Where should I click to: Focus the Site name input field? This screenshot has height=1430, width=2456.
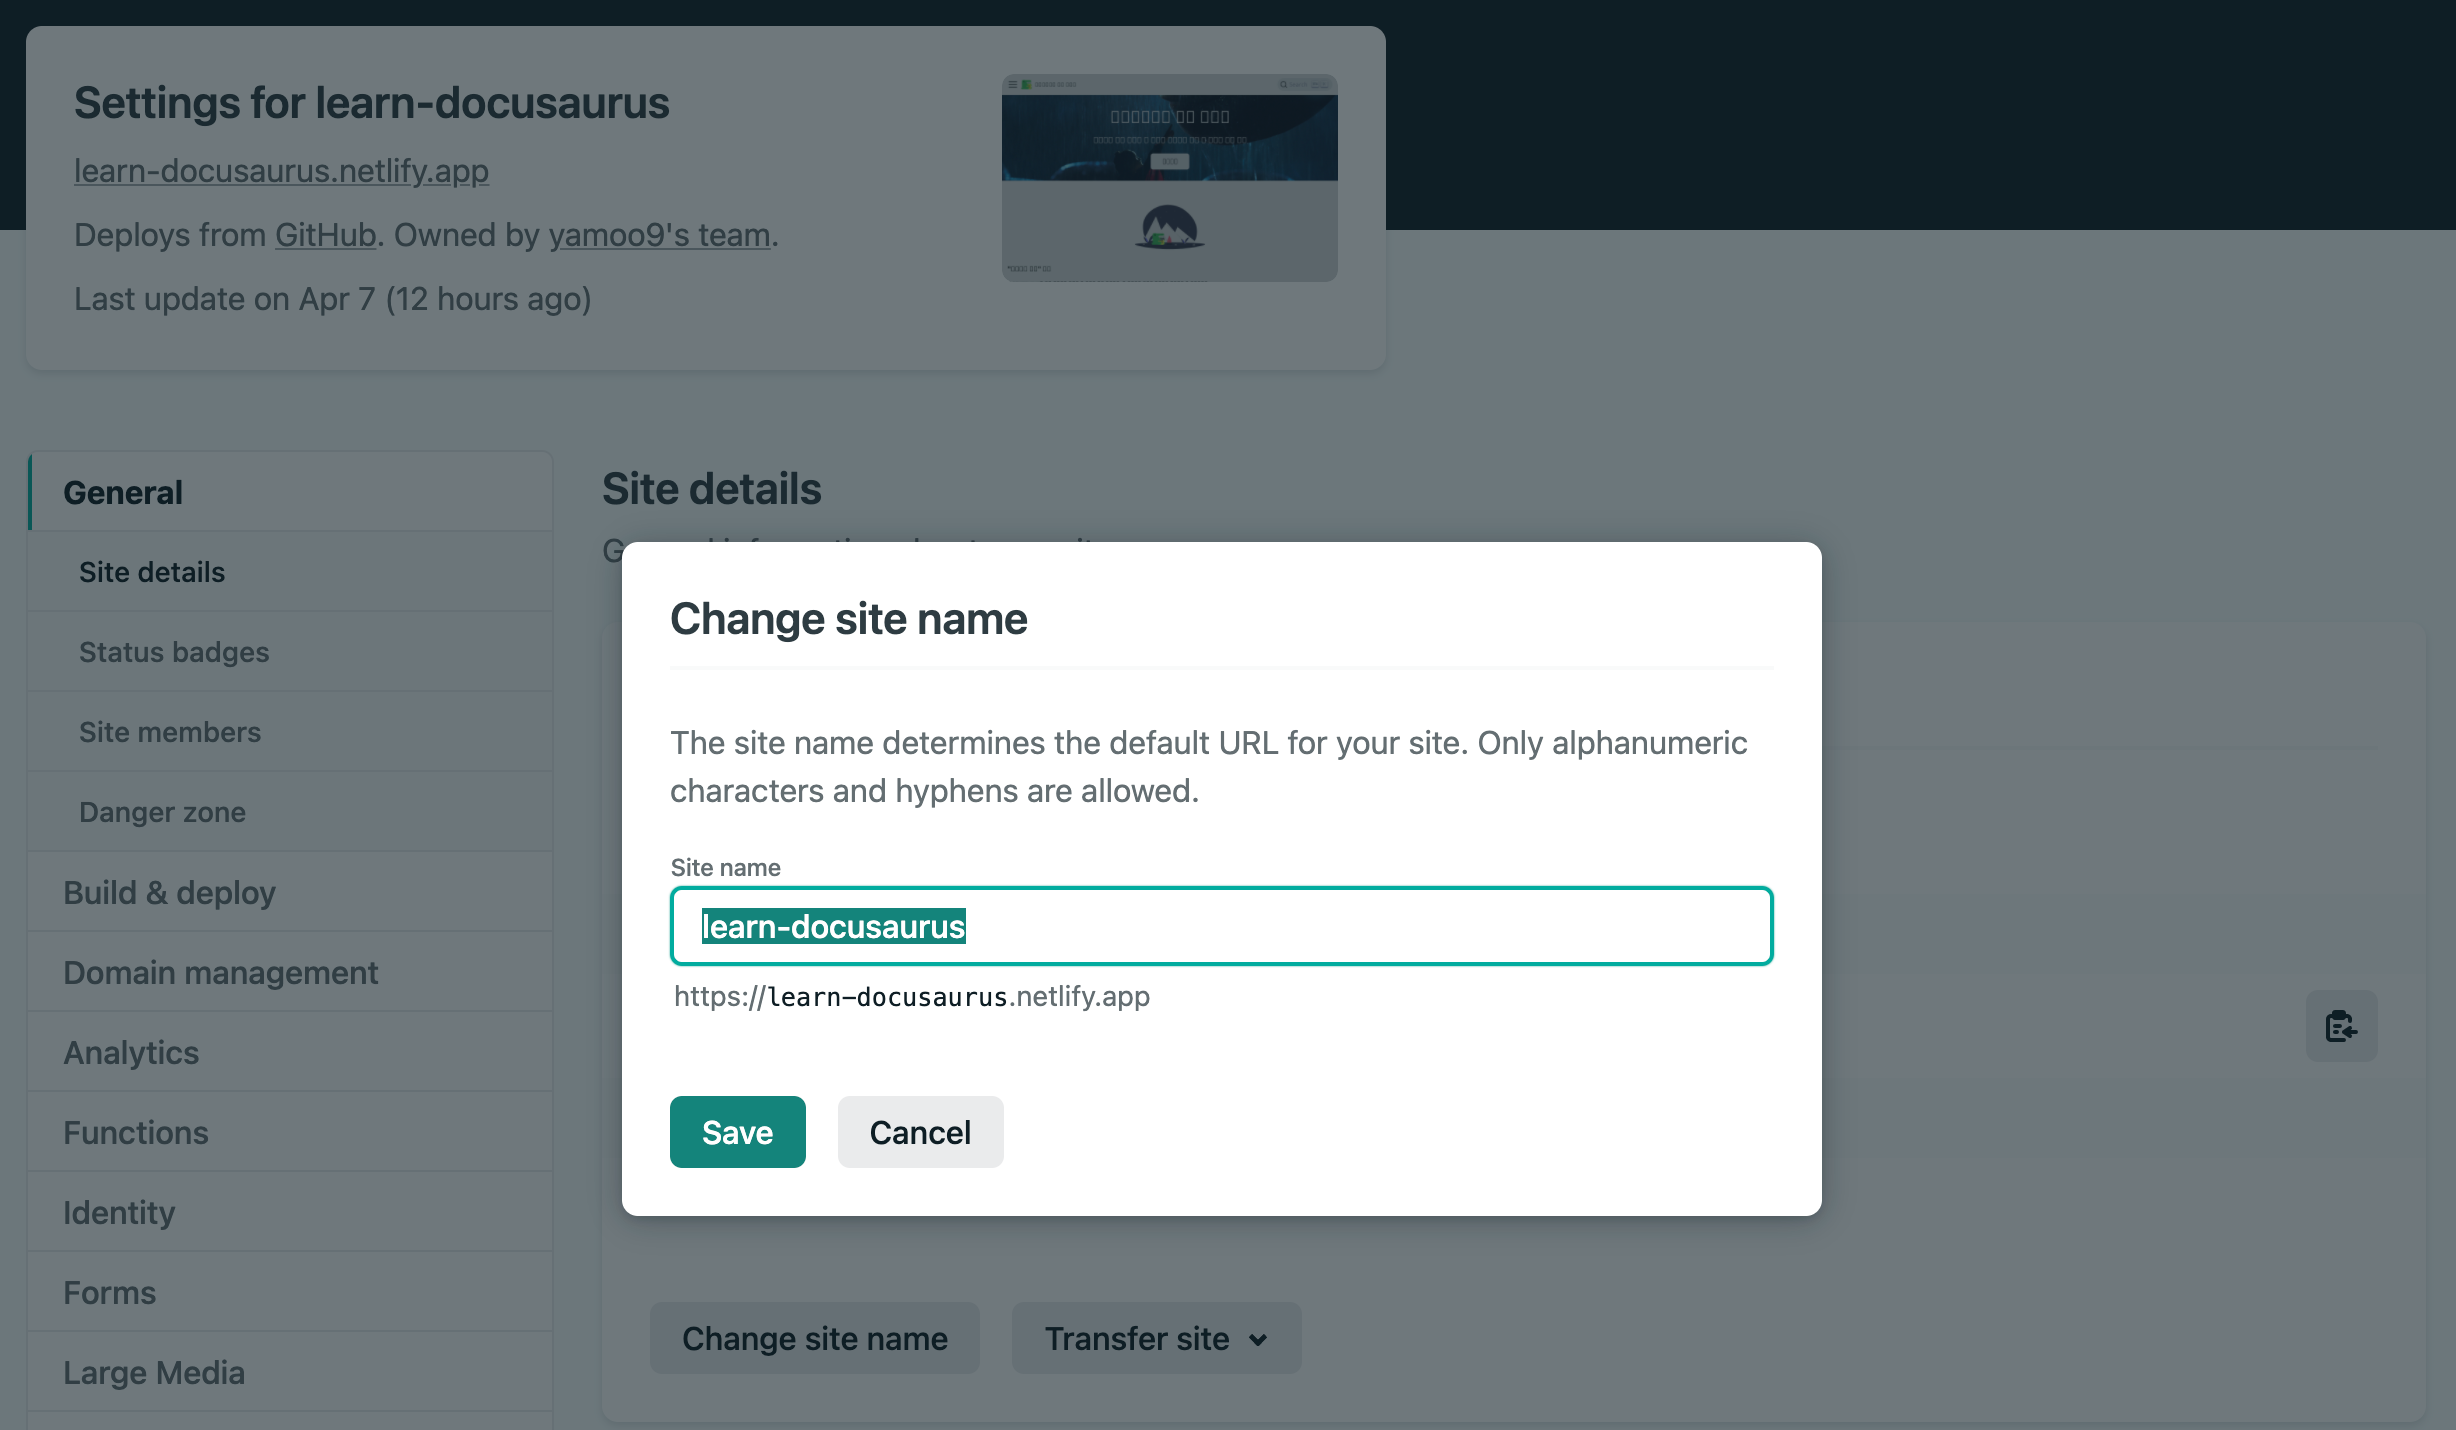point(1220,926)
